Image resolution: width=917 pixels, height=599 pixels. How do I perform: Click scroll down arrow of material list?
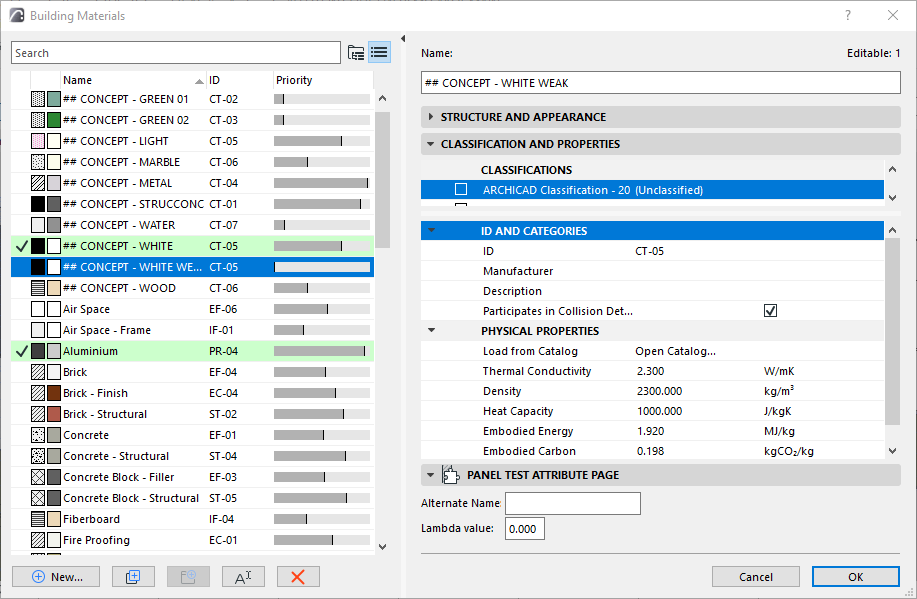382,547
